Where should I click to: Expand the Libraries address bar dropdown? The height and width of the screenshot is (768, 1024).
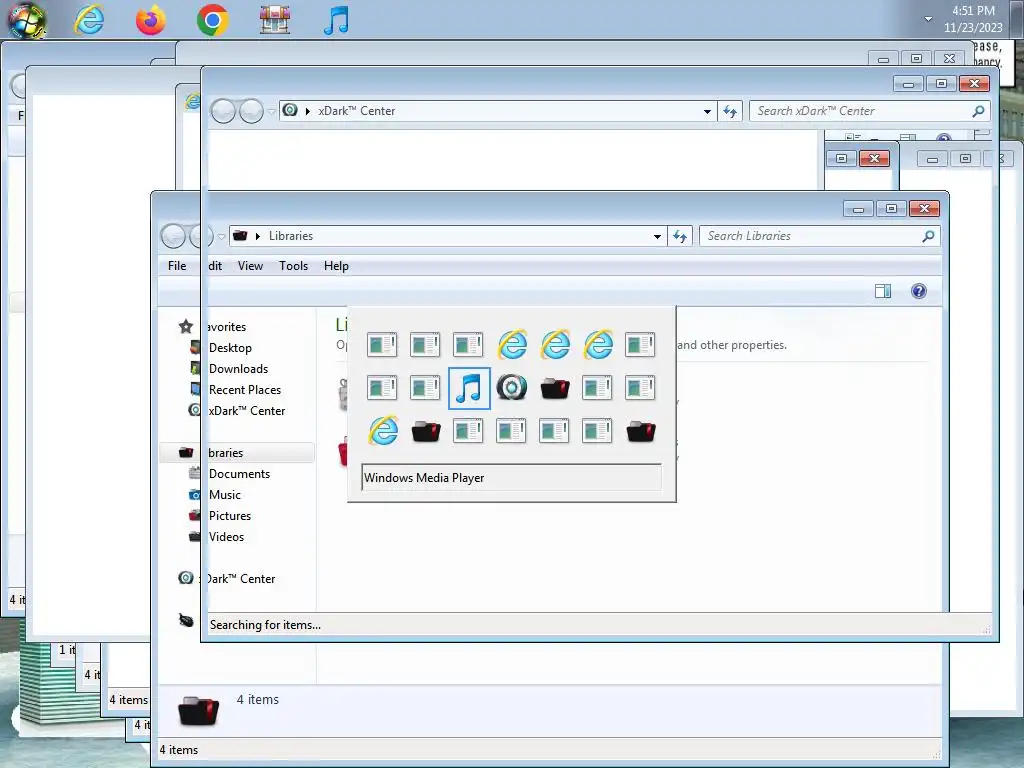pos(657,236)
